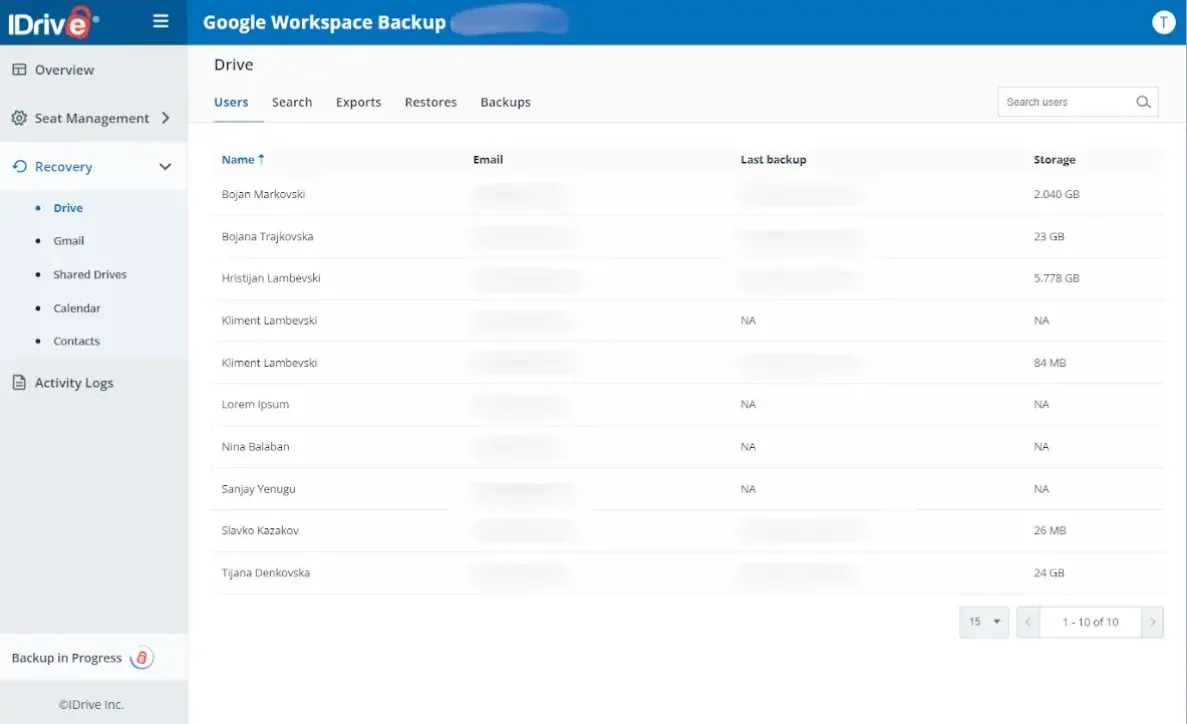The image size is (1187, 724).
Task: Collapse the Recovery section chevron
Action: [165, 167]
